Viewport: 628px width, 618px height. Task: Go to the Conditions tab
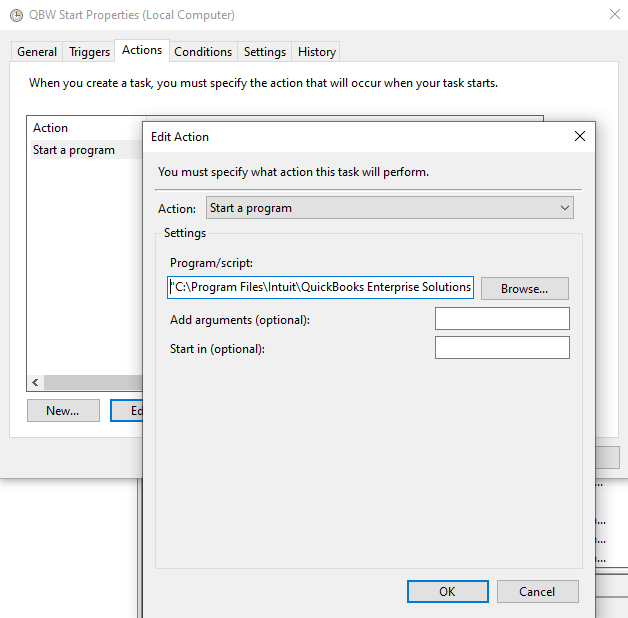(x=203, y=52)
